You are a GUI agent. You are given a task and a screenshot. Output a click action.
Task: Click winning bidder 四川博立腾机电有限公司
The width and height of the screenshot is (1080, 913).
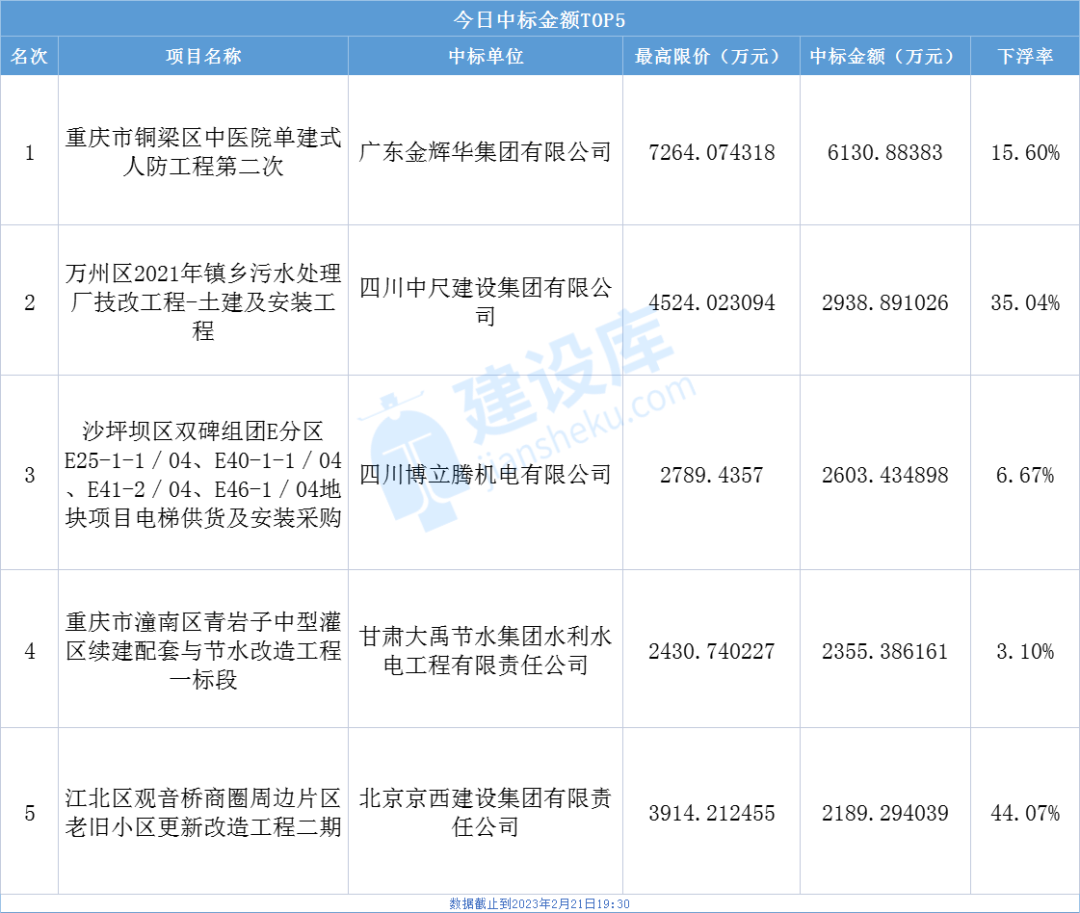tap(485, 475)
